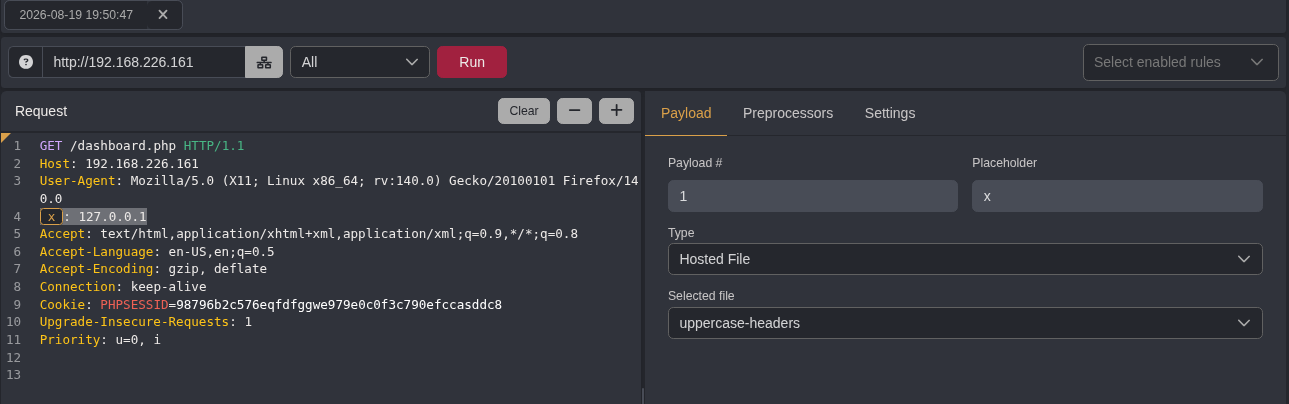Click the Accept: text/html header line
The image size is (1289, 404).
(309, 234)
